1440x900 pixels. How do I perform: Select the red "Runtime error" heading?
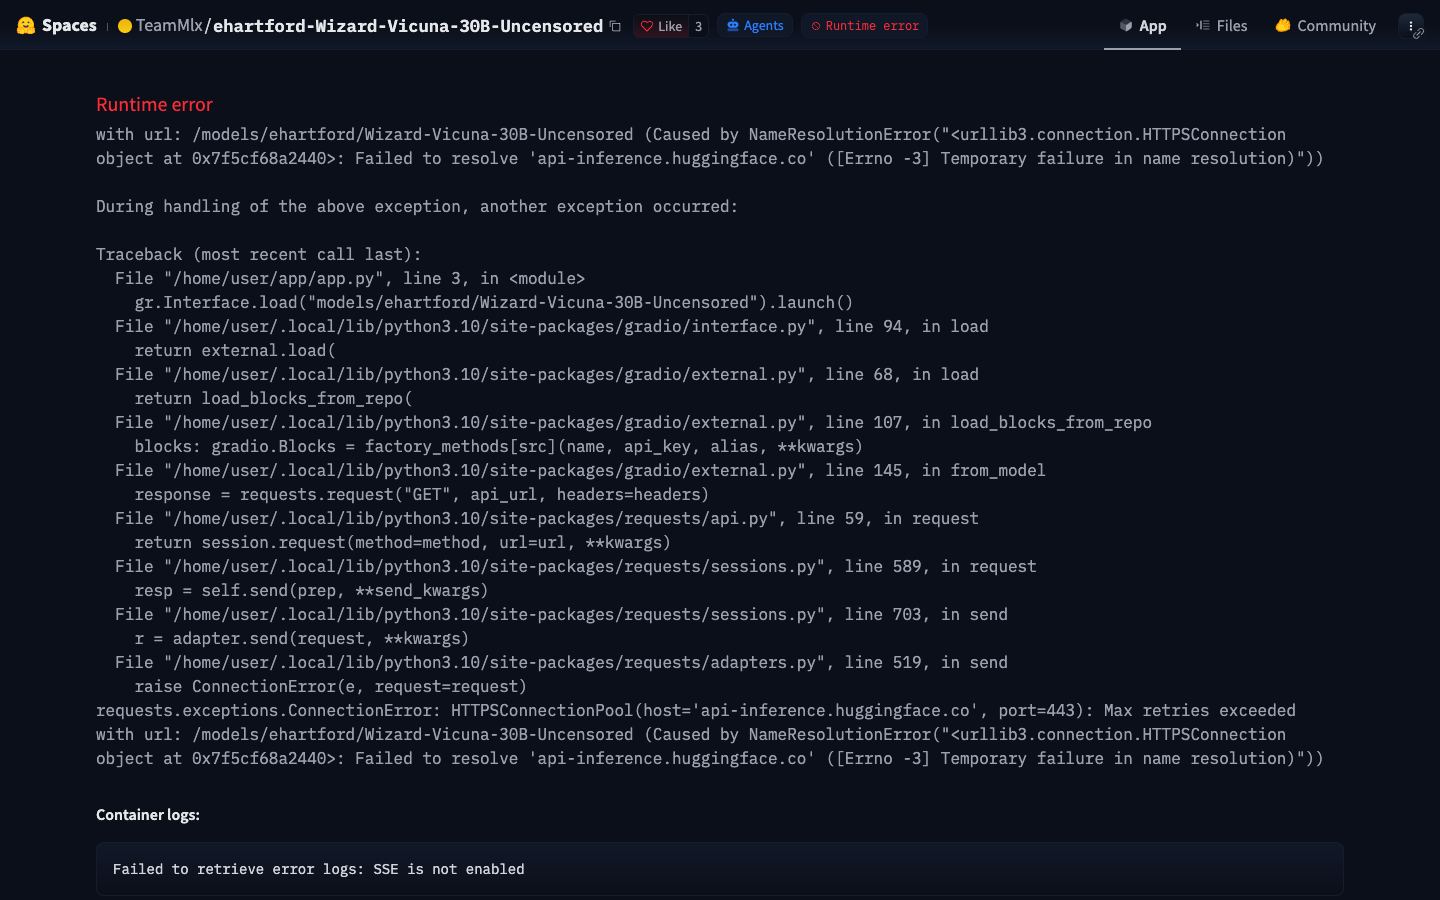[x=154, y=104]
